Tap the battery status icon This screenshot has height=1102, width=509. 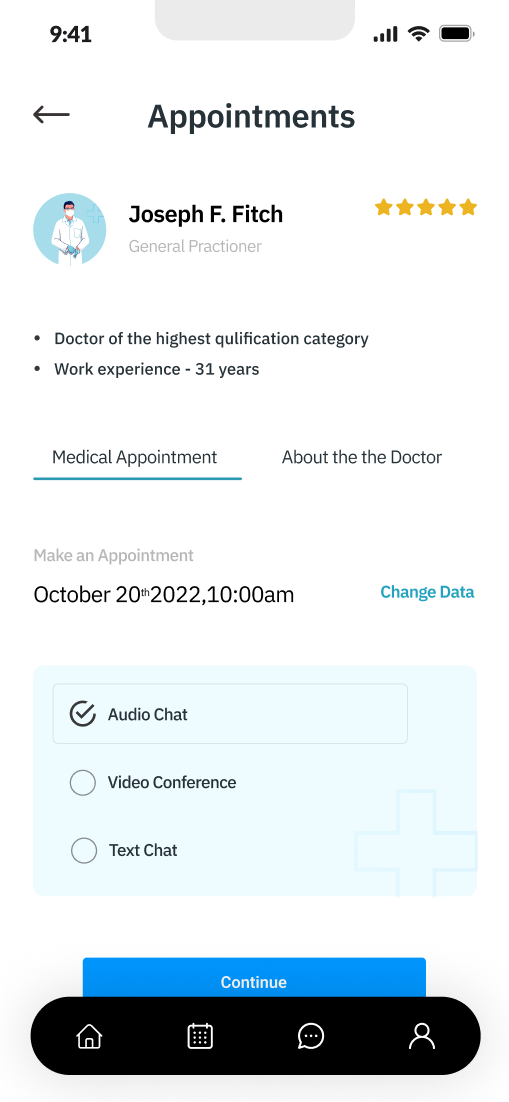(x=458, y=33)
